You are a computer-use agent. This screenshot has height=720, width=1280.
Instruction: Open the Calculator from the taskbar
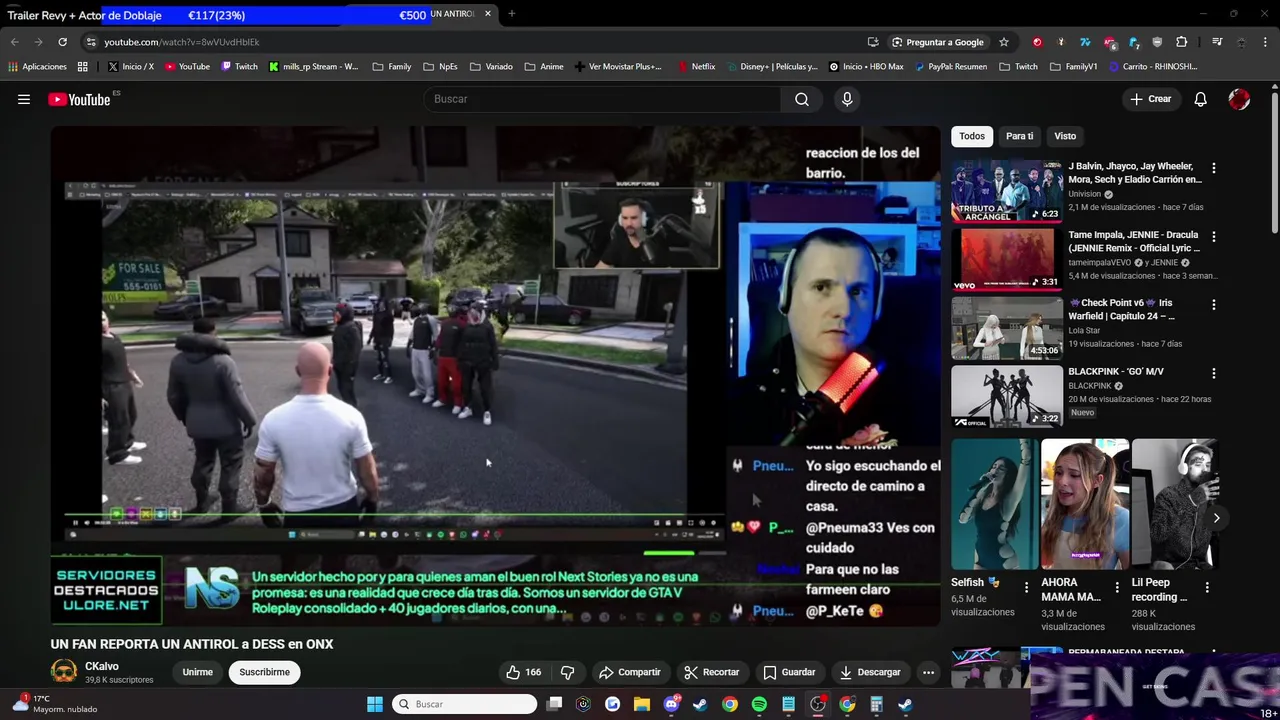coord(876,704)
